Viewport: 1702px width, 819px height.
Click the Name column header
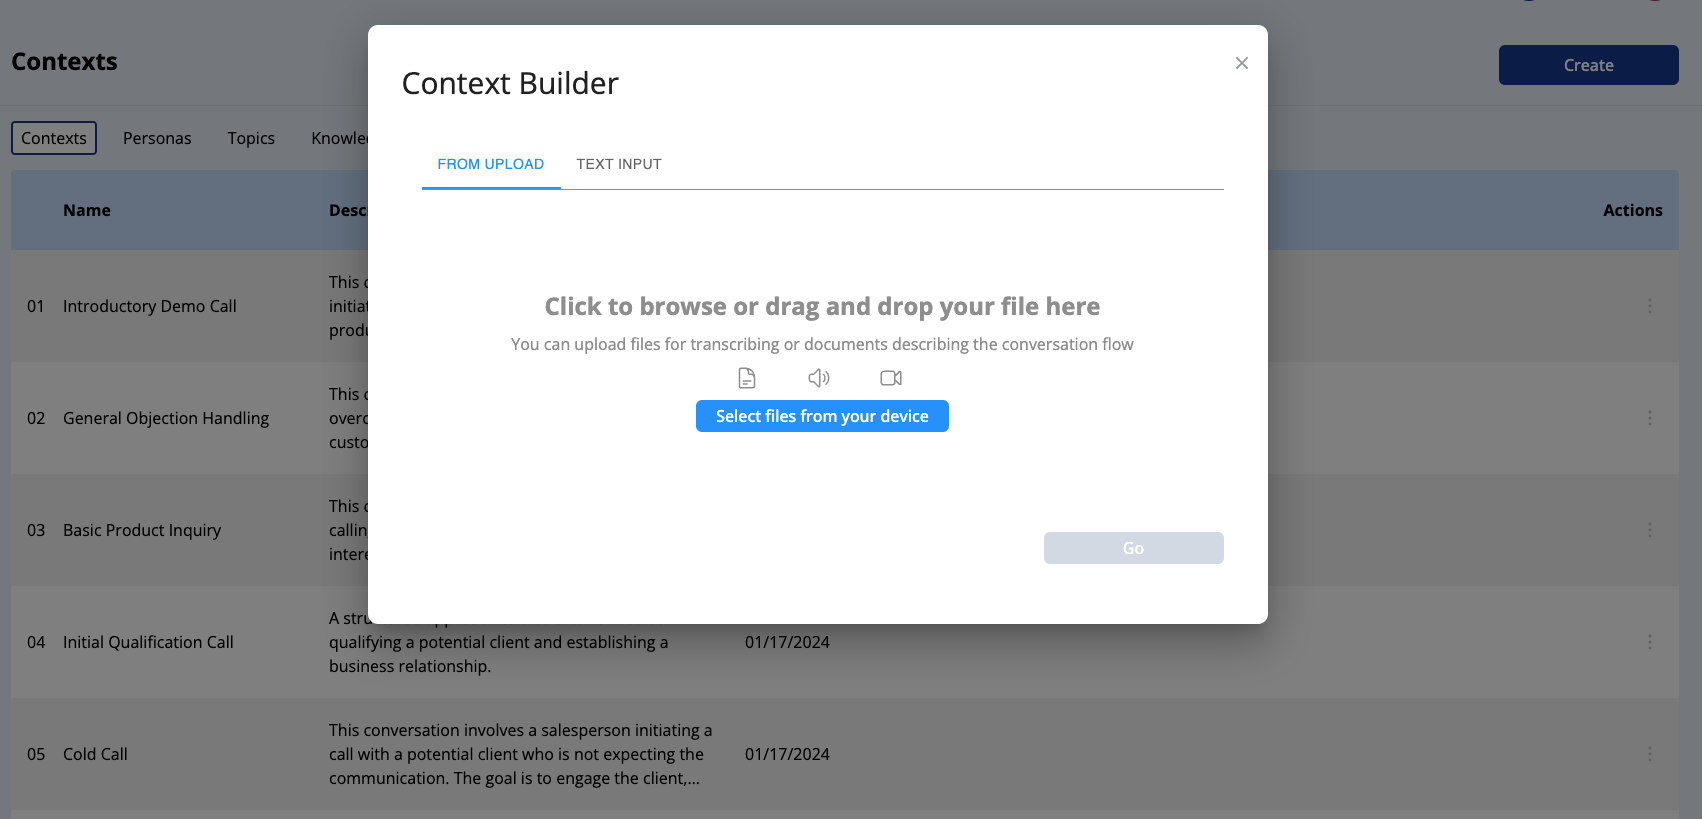87,210
